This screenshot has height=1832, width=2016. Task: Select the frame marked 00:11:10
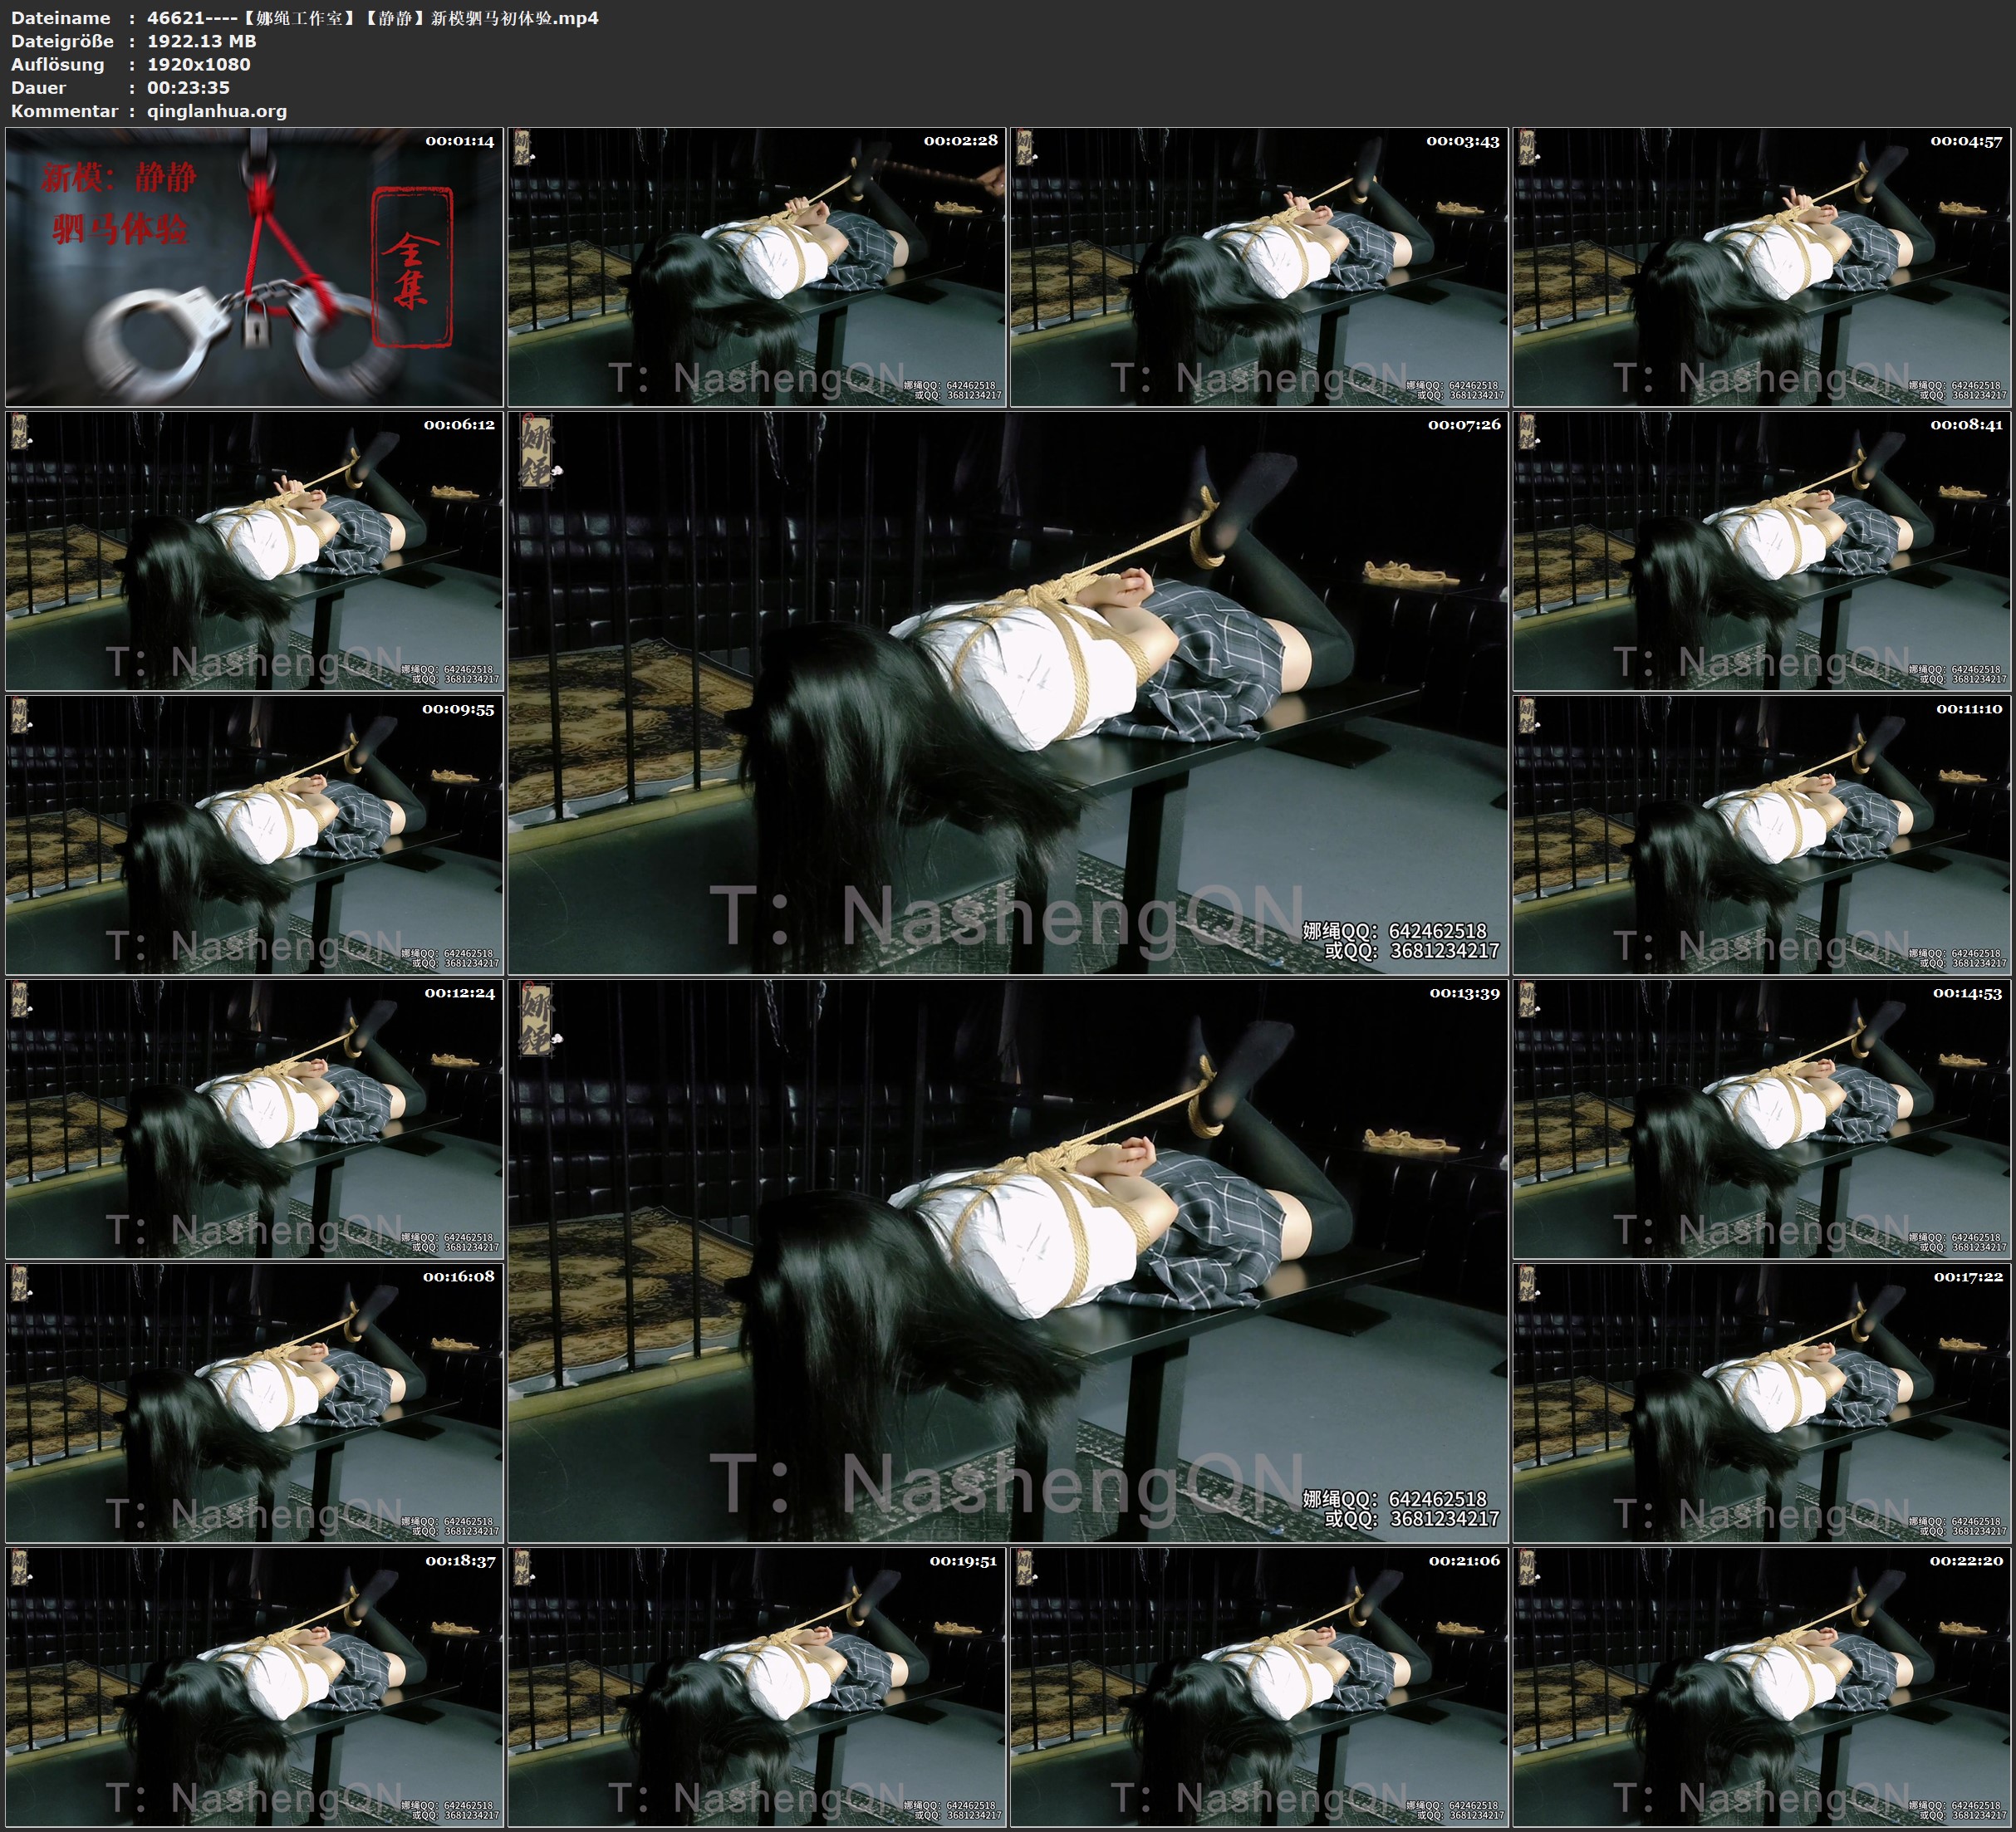1762,835
